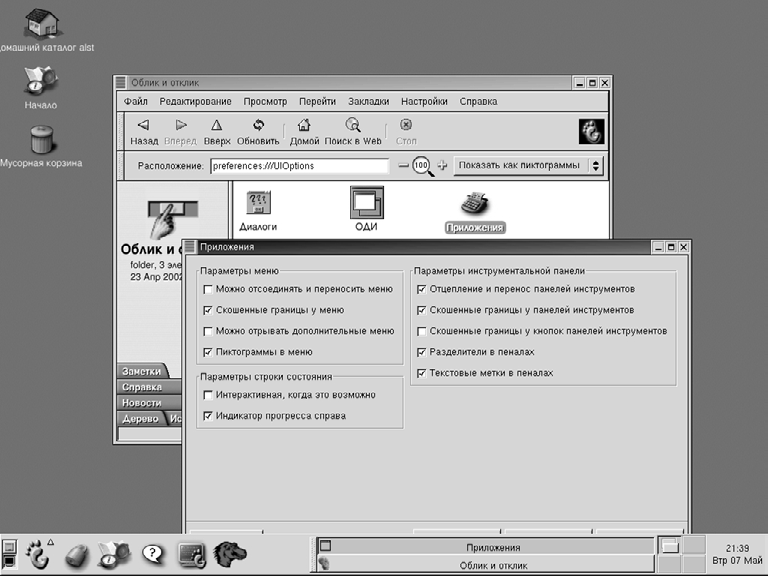Open the Диалоги preferences icon
Viewport: 768px width, 576px height.
(x=258, y=204)
